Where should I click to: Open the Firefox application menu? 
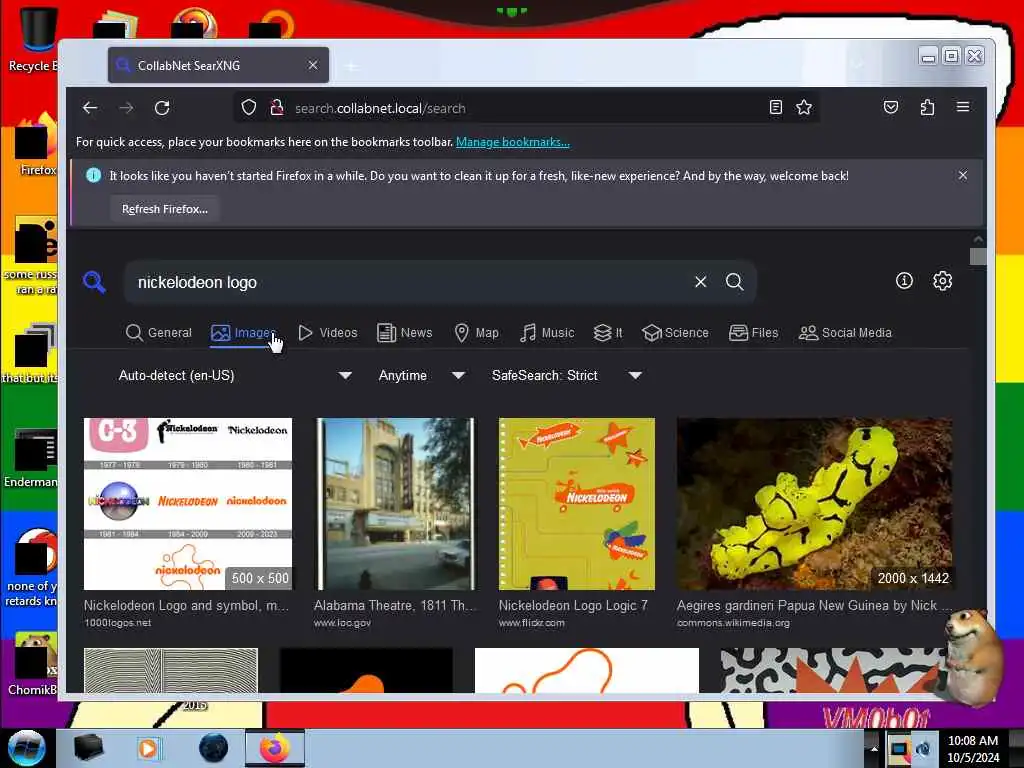point(963,107)
